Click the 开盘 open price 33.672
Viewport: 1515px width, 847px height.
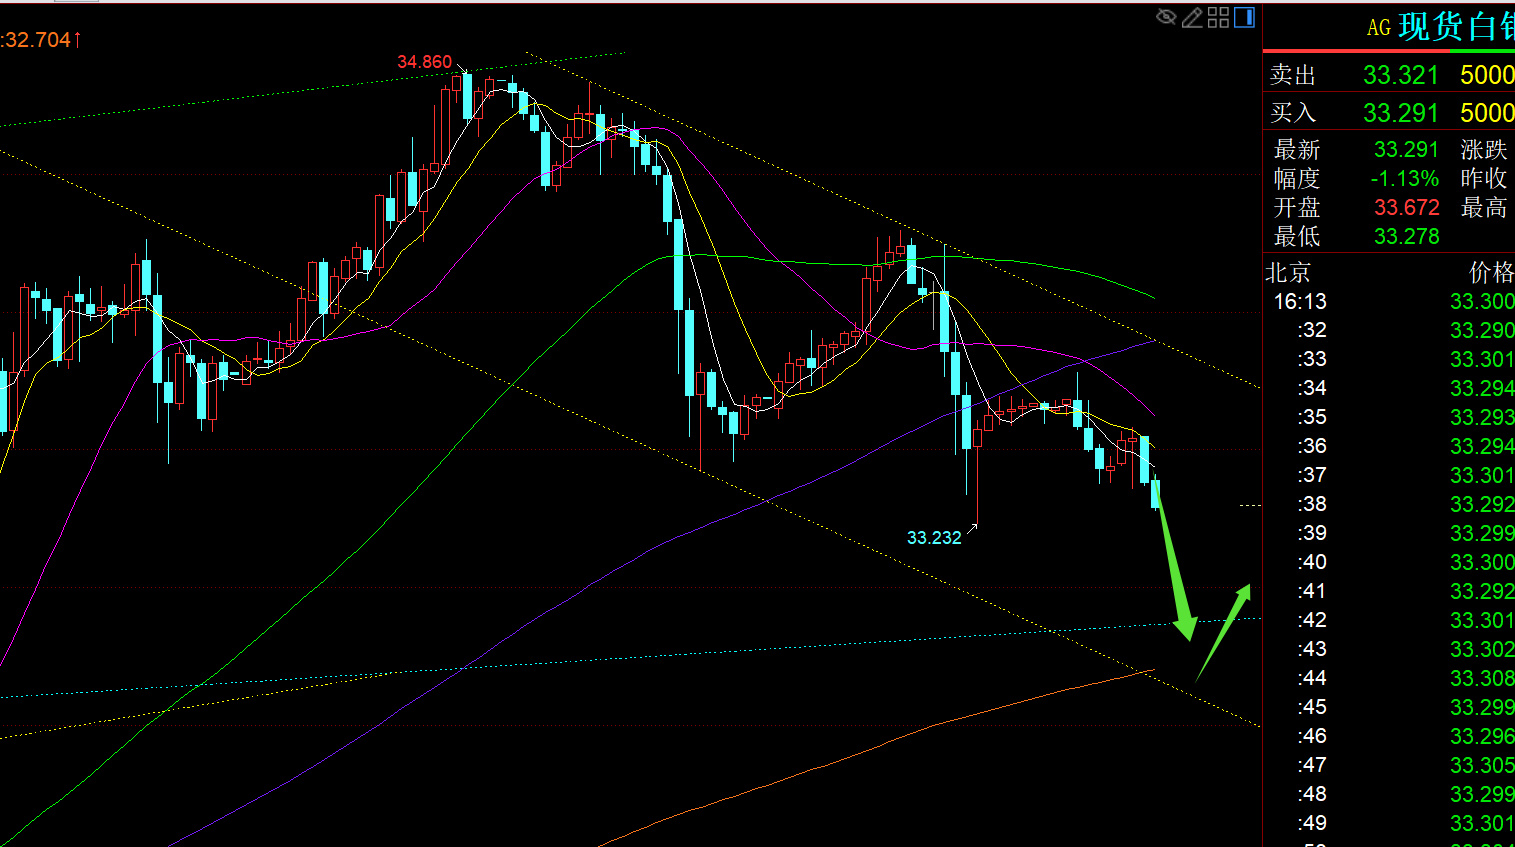[x=1406, y=208]
